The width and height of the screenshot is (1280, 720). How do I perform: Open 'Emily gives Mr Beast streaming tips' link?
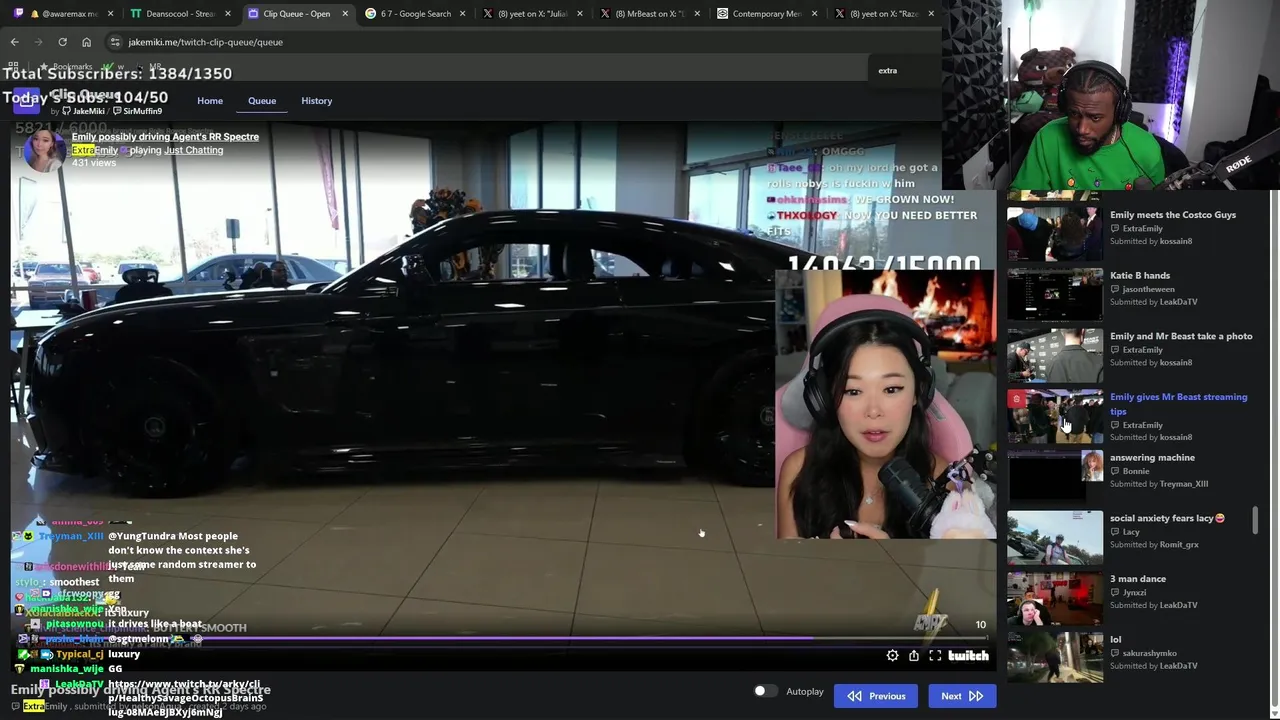click(x=1178, y=404)
